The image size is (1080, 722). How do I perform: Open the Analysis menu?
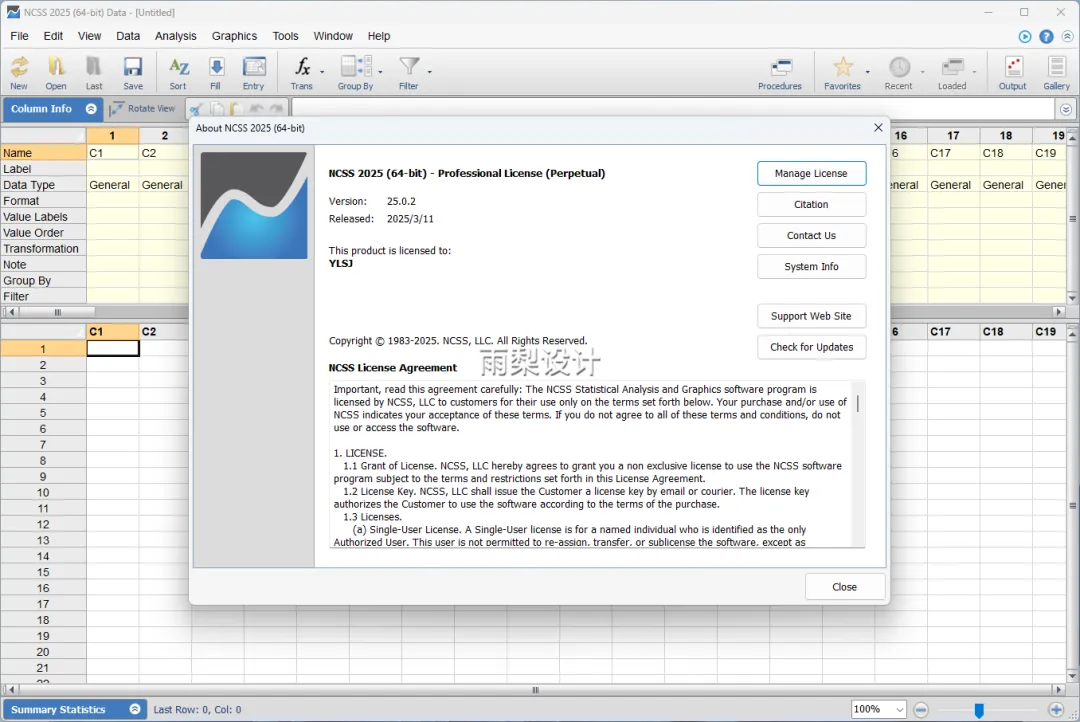coord(176,36)
